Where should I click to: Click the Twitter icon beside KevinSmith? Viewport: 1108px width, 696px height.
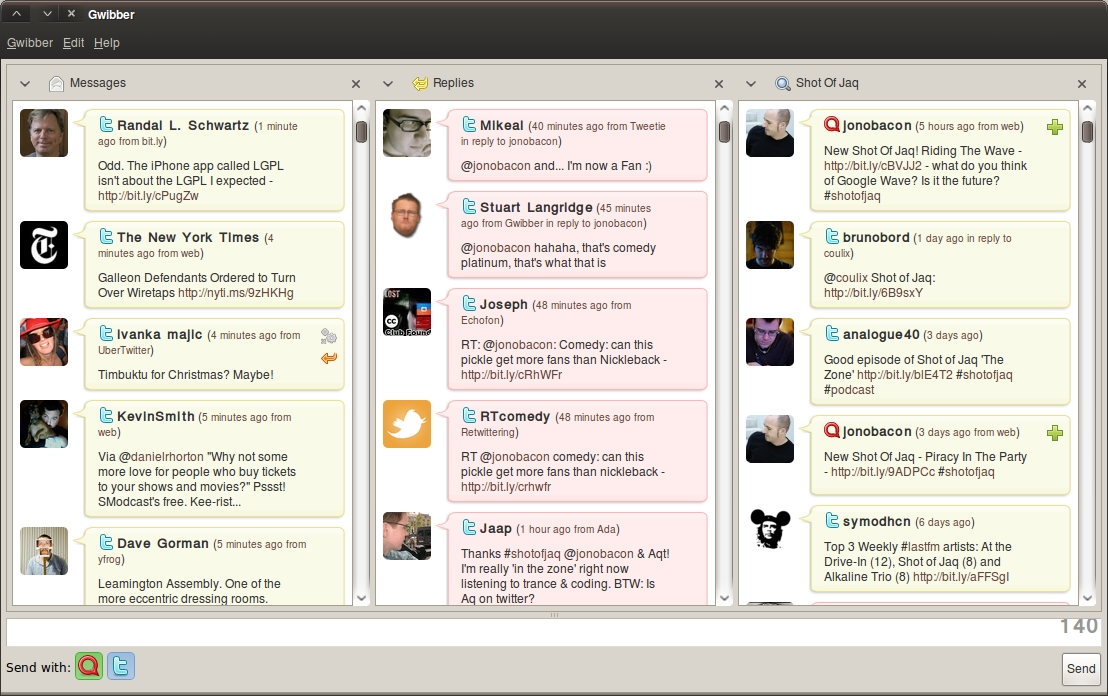(106, 415)
